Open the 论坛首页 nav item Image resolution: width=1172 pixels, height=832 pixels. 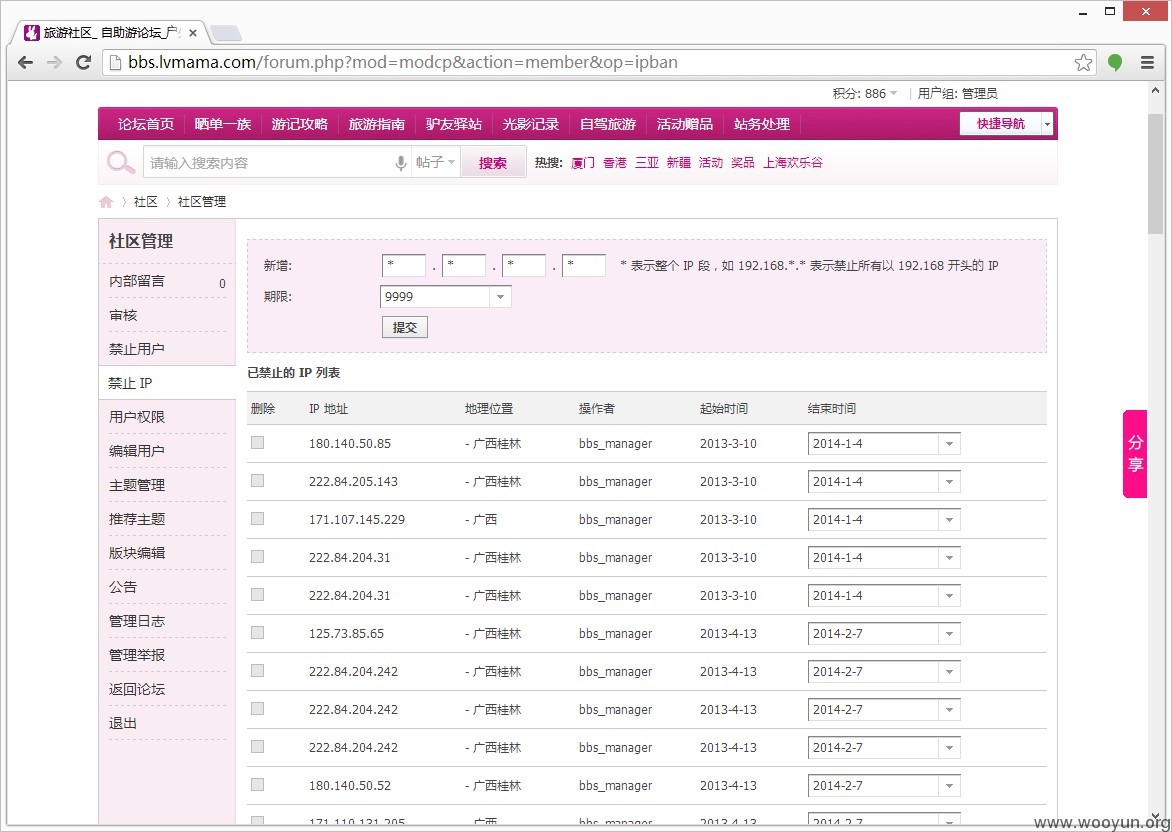pos(146,124)
